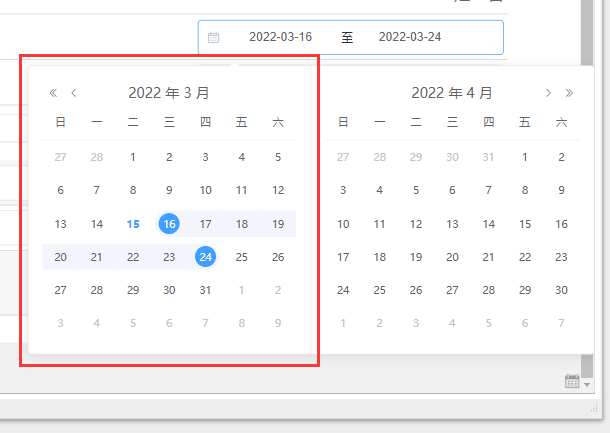Go to previous month arrow
Screen dimensions: 610x433
(x=74, y=93)
